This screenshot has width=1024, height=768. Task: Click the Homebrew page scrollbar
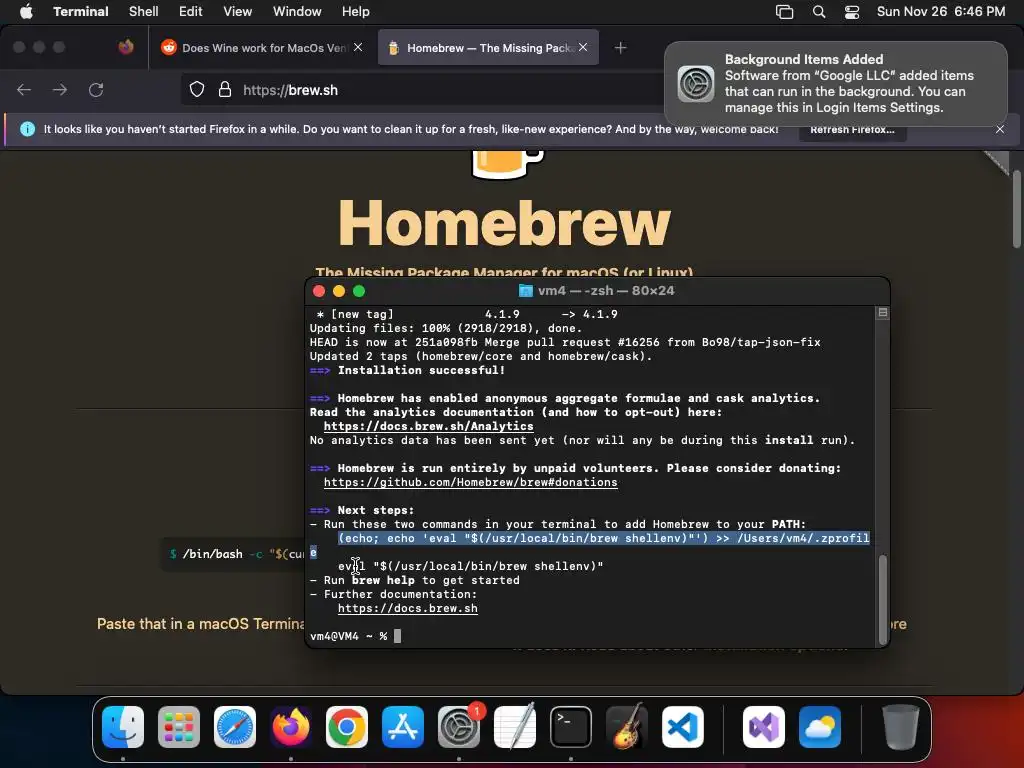[x=1016, y=209]
